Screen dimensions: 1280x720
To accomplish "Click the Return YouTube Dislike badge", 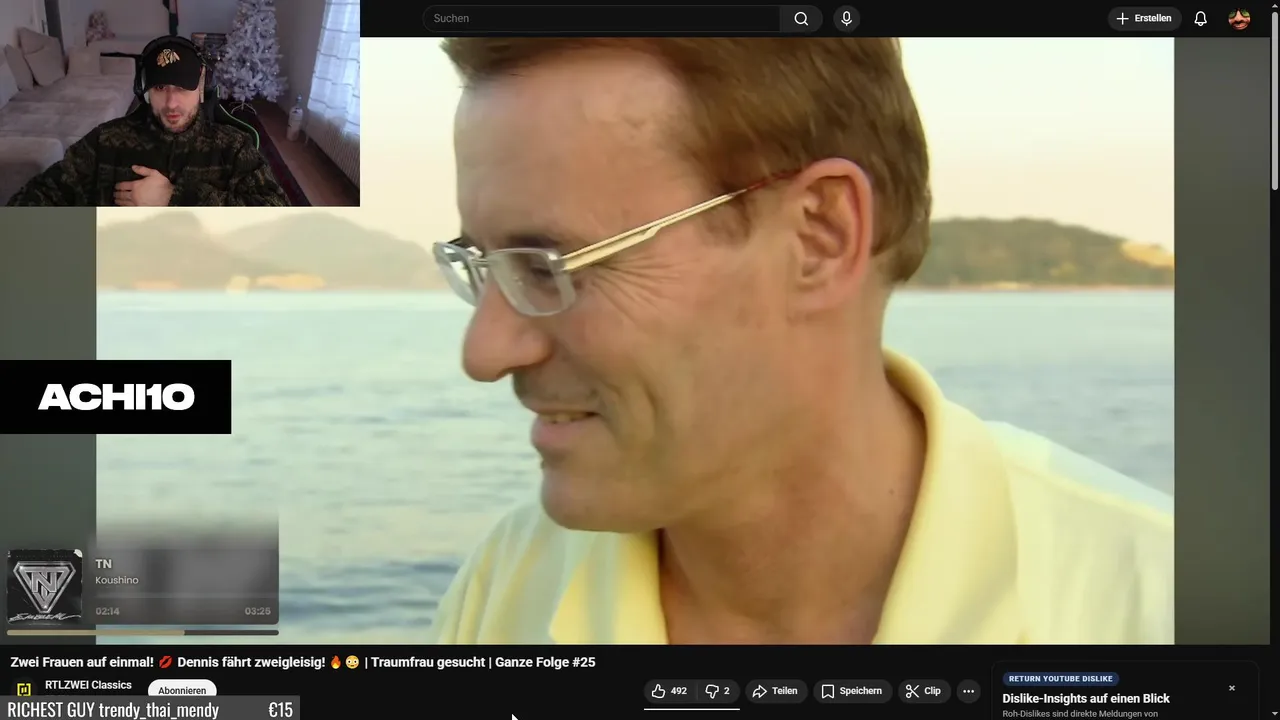I will coord(1061,679).
